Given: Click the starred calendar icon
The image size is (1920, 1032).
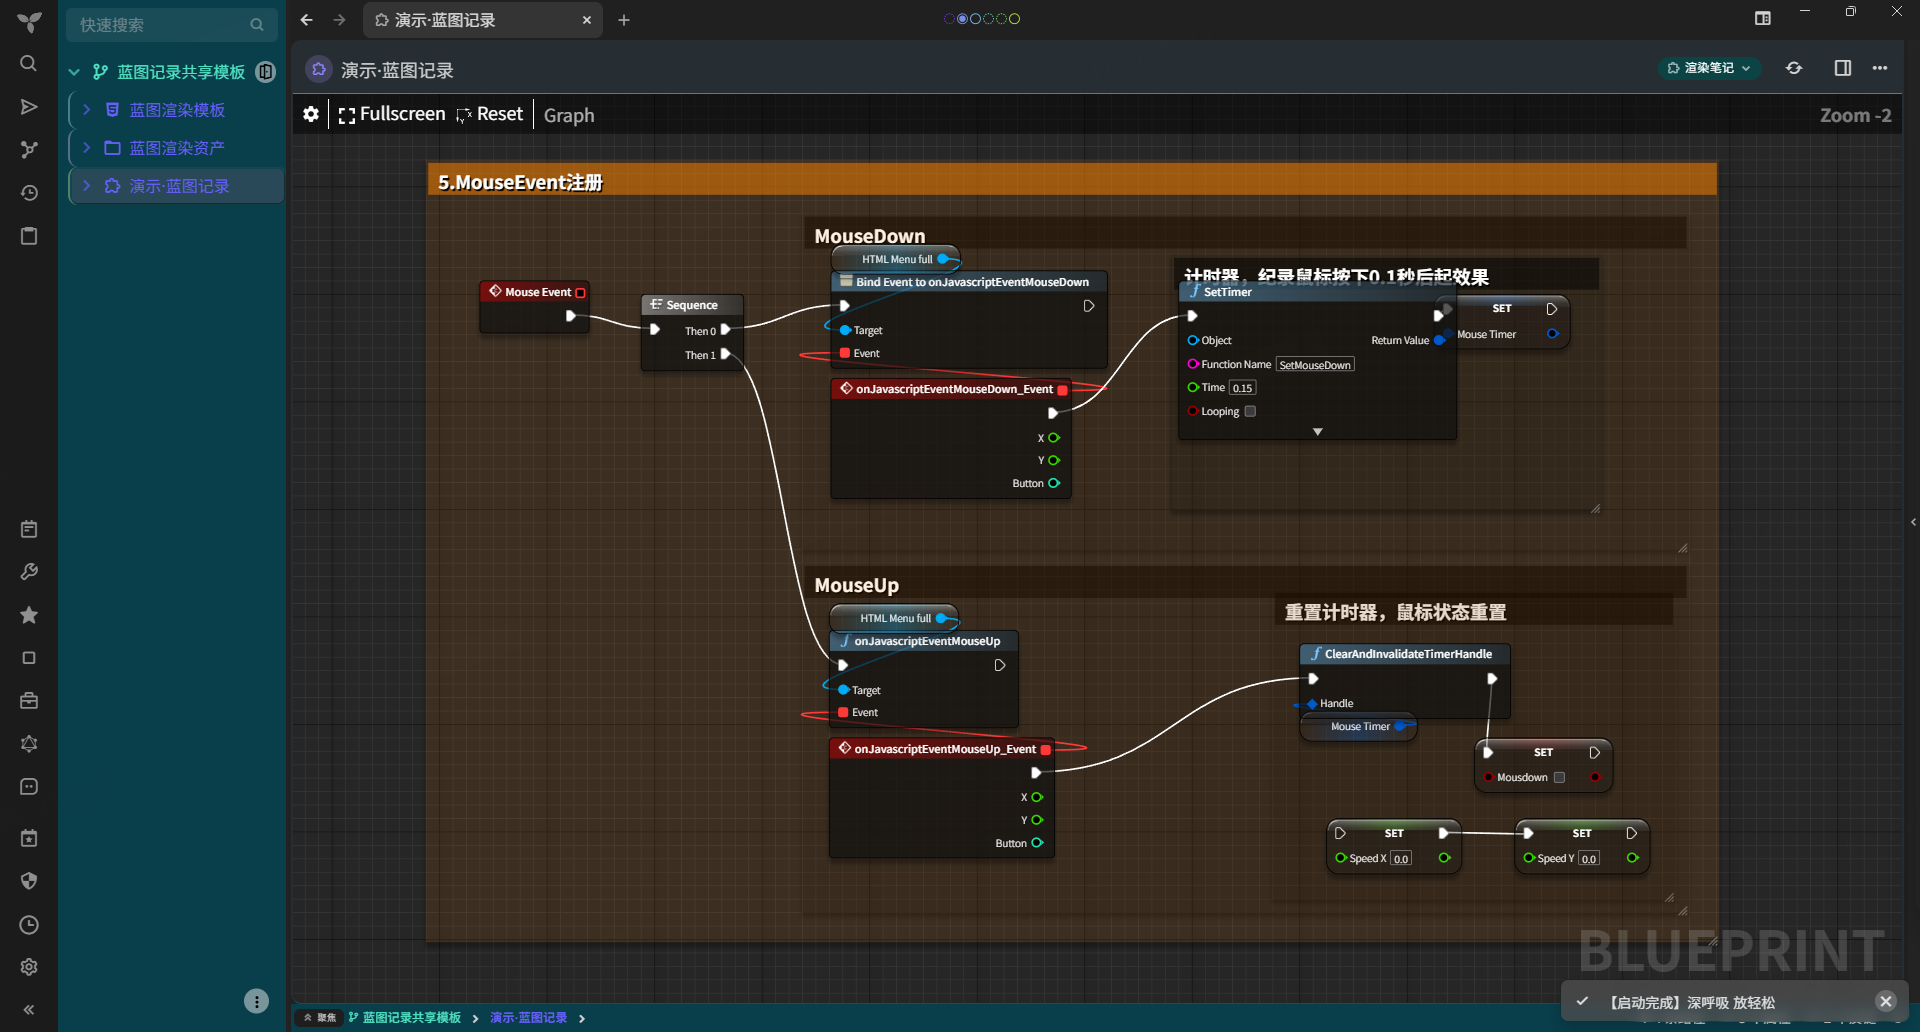Looking at the screenshot, I should [29, 838].
